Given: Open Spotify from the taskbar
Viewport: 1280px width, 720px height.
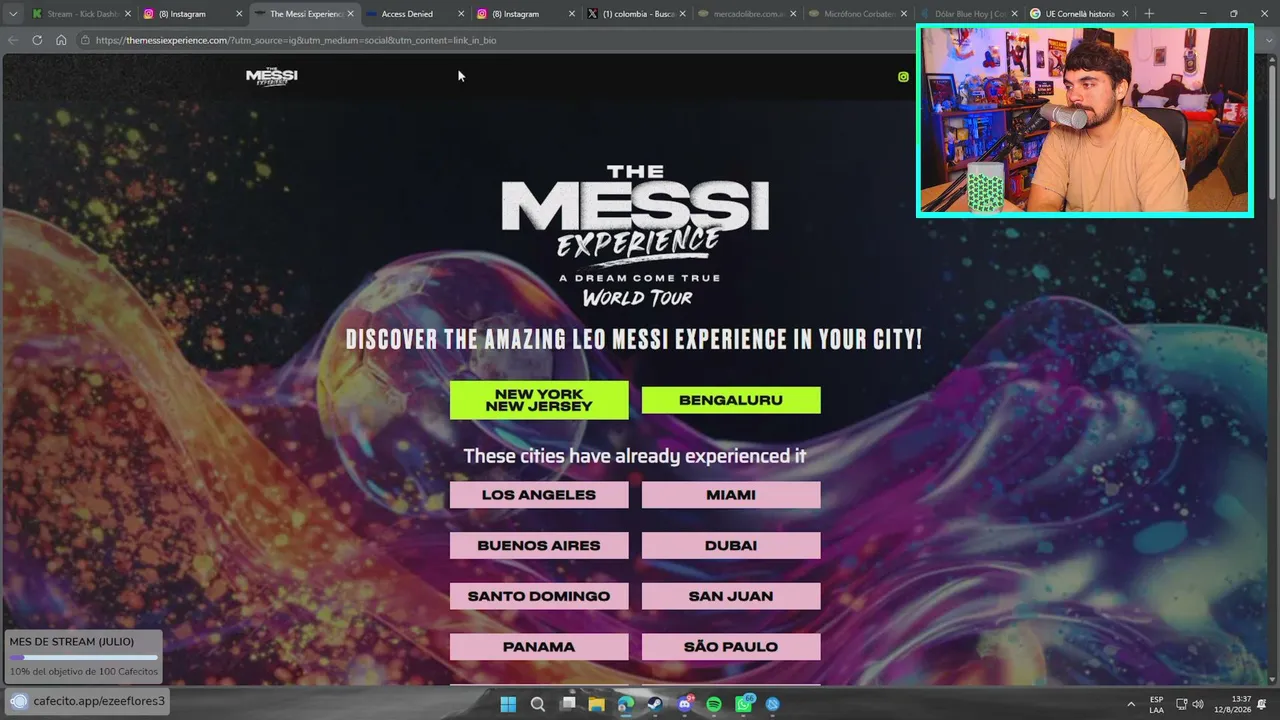Looking at the screenshot, I should 714,704.
